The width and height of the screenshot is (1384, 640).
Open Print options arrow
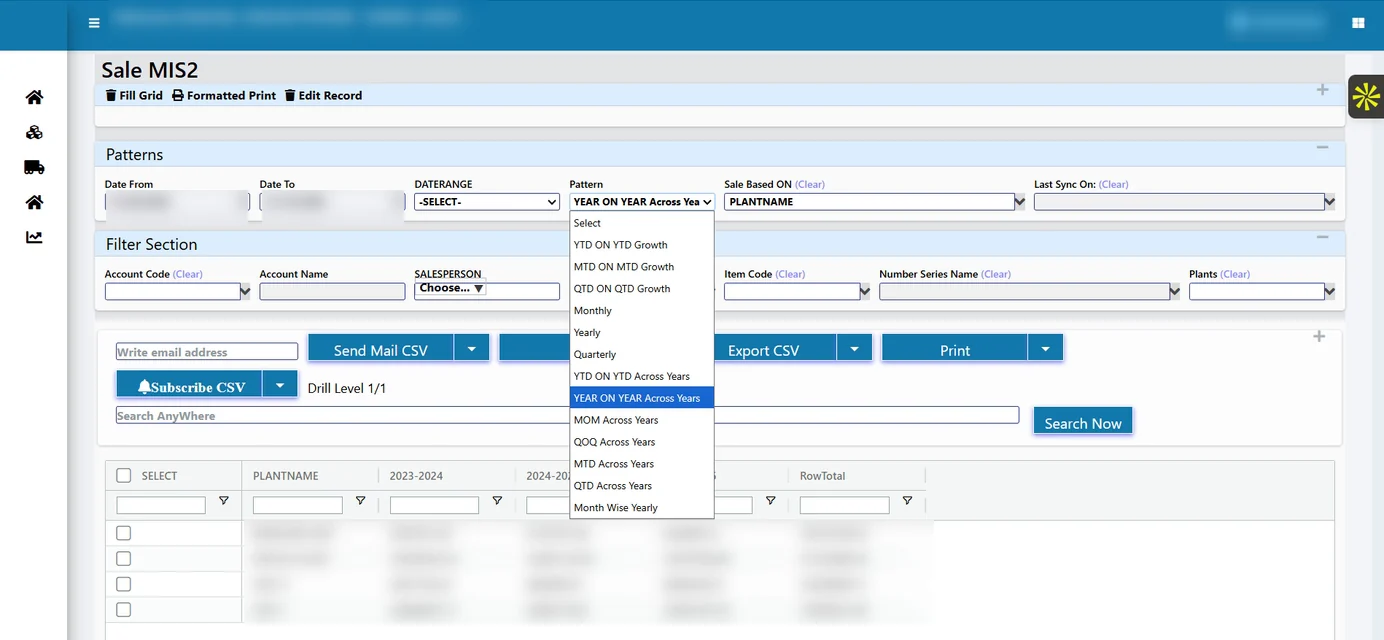[1045, 348]
